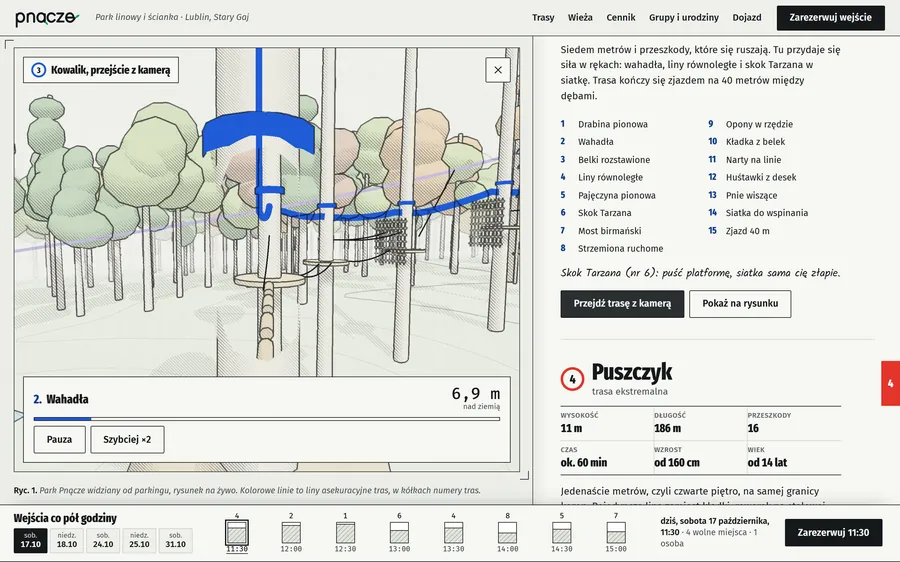Click Pokaż na rysunku button

(x=740, y=304)
